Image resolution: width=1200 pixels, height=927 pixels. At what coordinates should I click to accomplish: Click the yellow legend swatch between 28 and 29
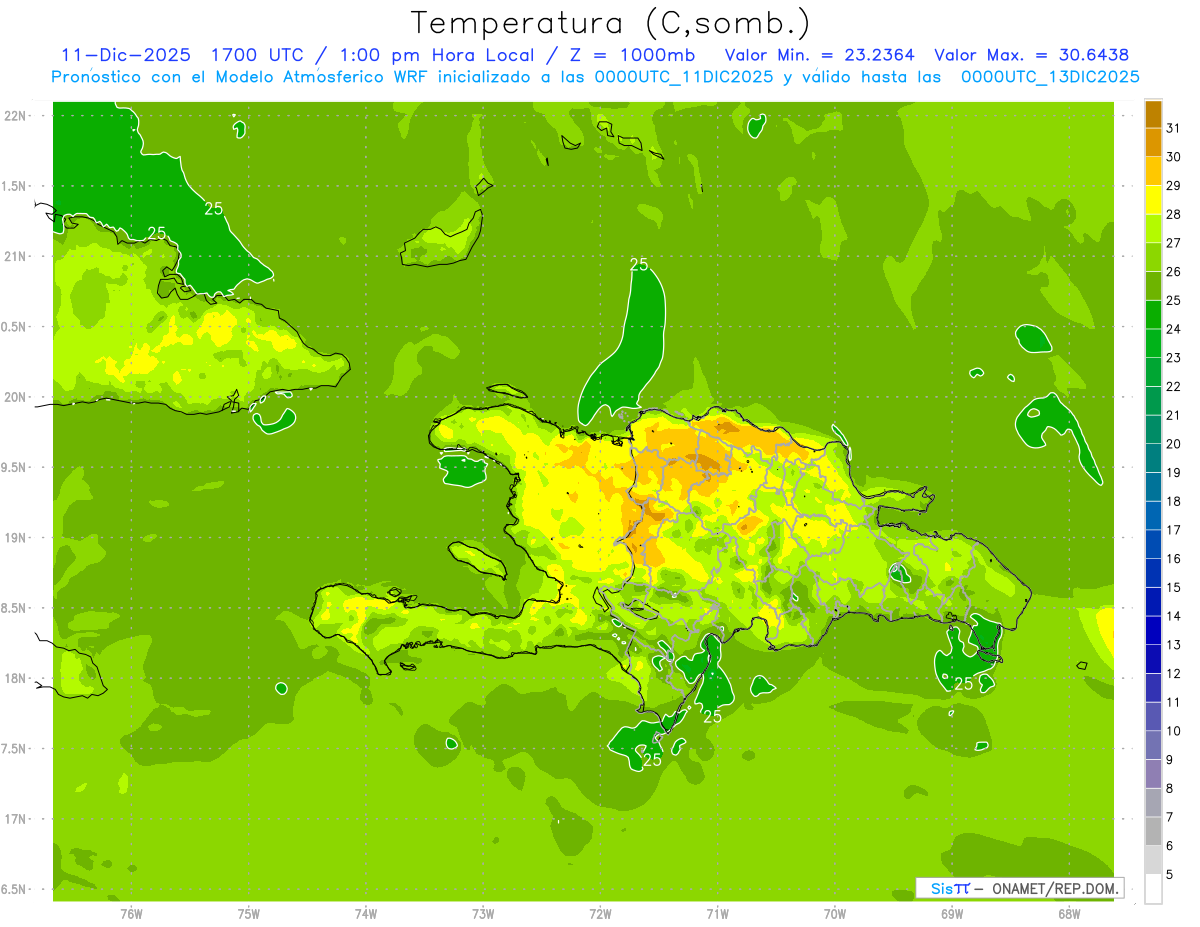tap(1153, 199)
